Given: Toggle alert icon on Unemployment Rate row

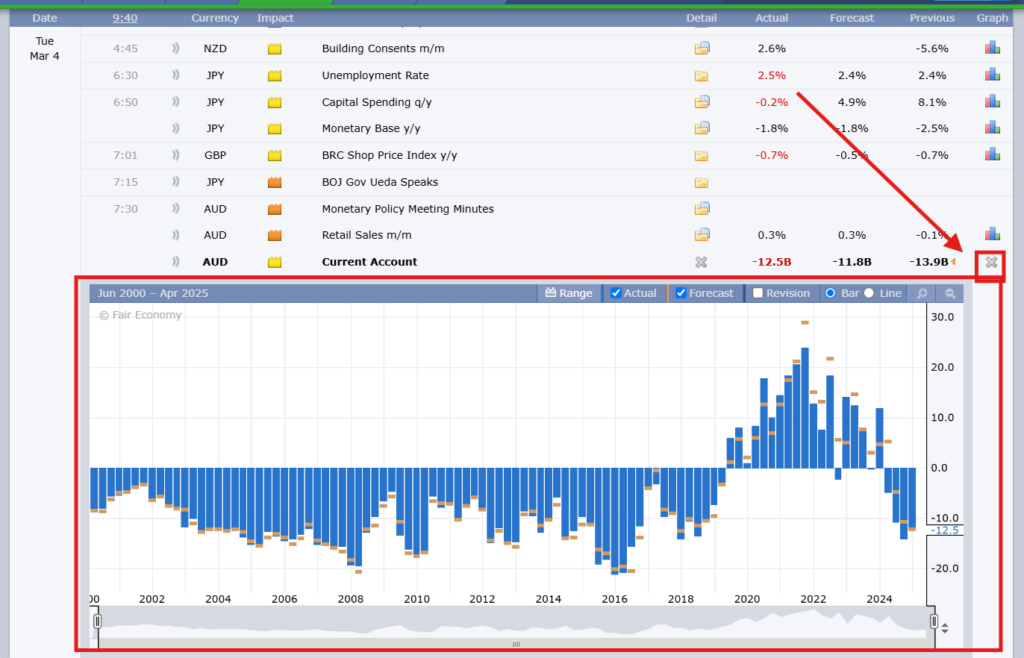Looking at the screenshot, I should [x=175, y=75].
